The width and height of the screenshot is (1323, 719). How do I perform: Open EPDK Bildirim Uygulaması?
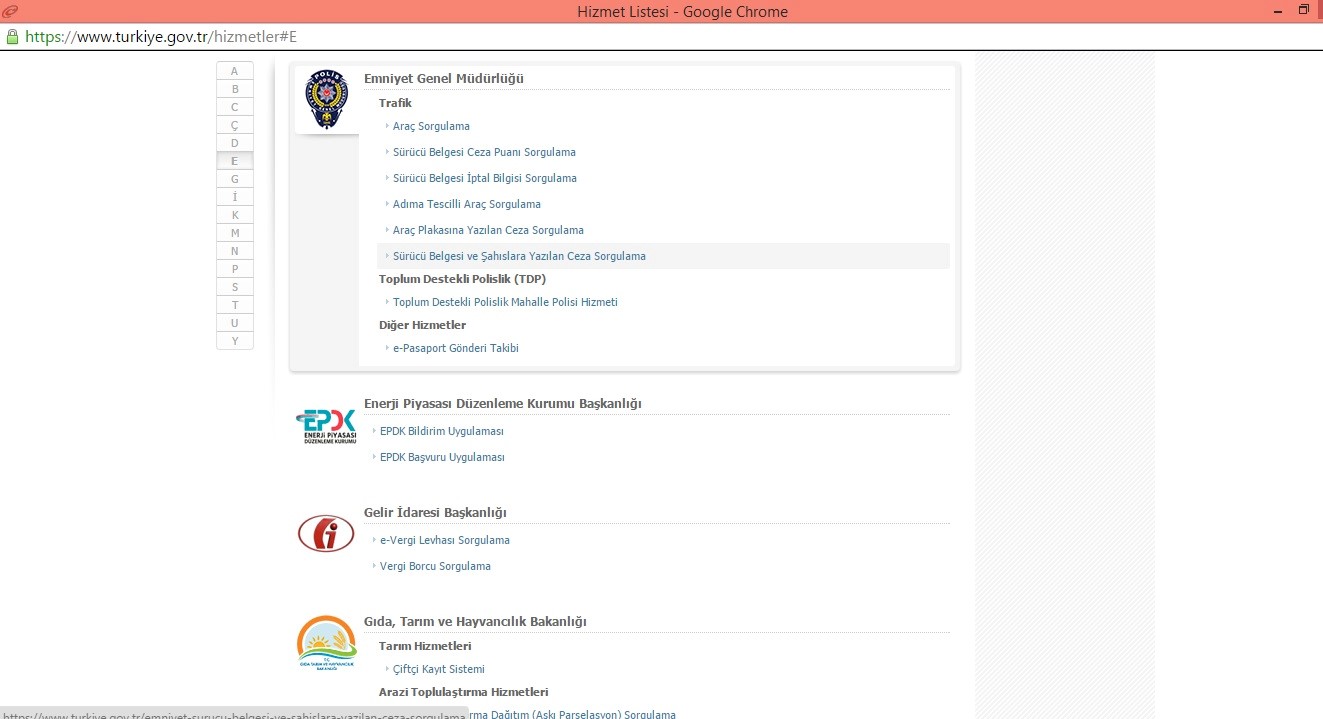[x=442, y=431]
